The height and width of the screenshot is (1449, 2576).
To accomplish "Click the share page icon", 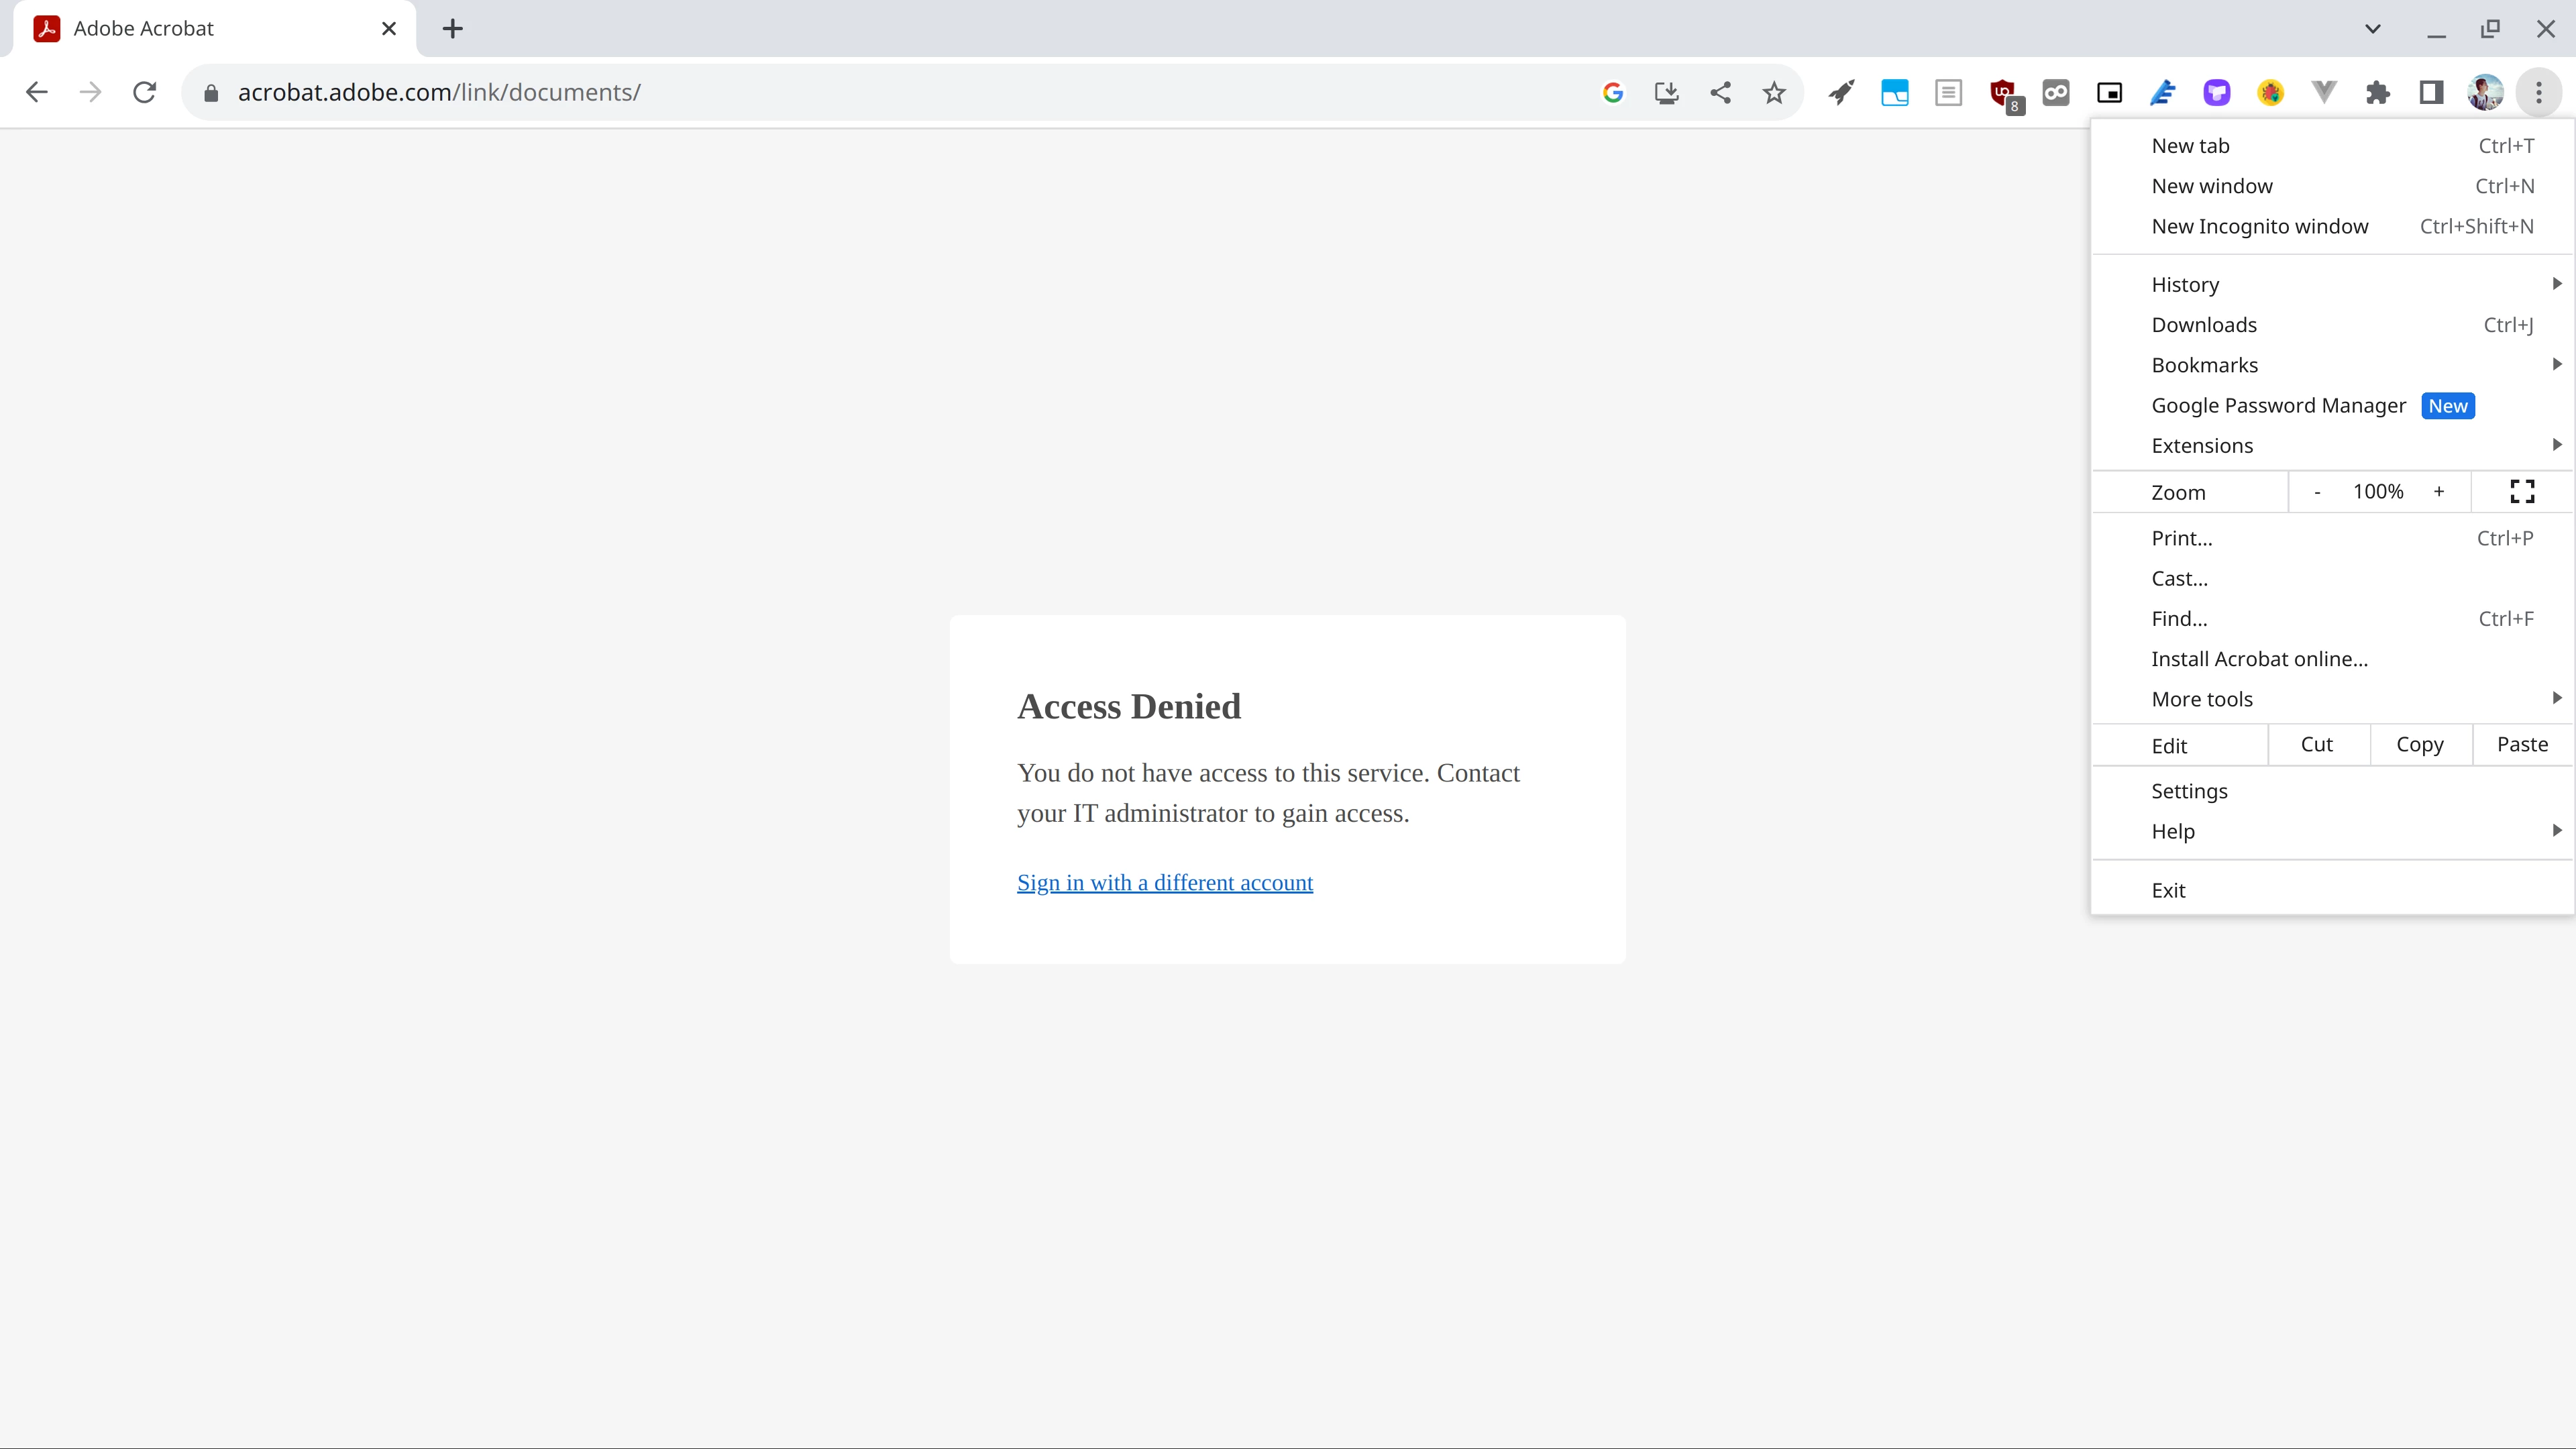I will pyautogui.click(x=1720, y=93).
